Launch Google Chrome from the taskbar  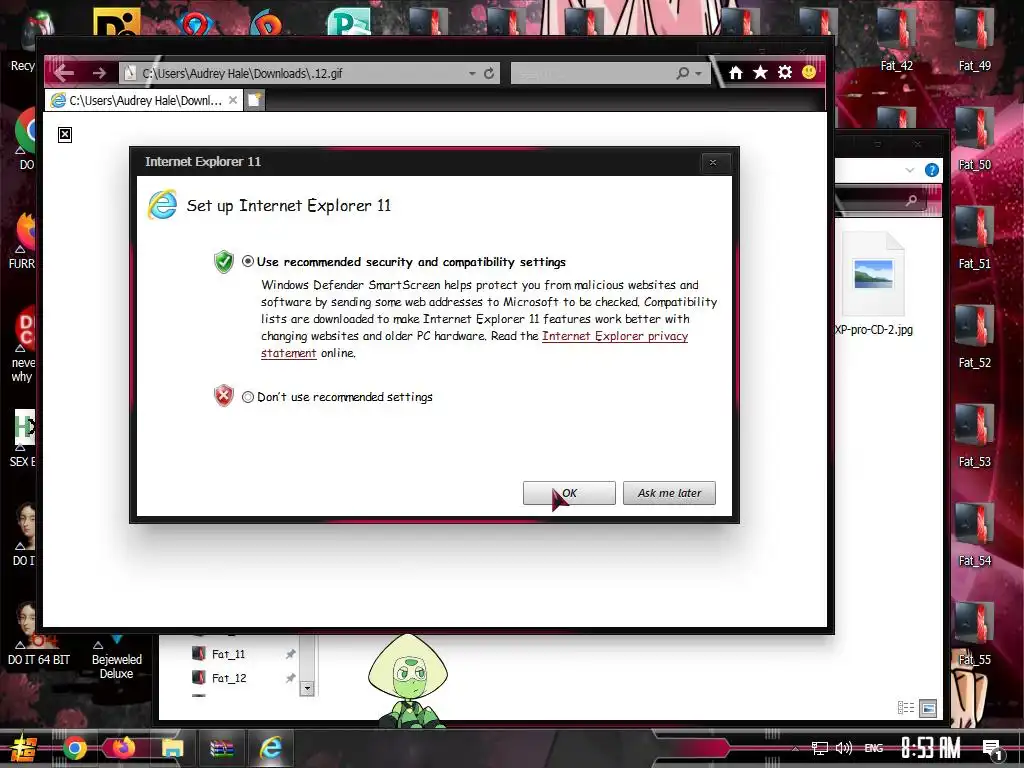click(74, 748)
